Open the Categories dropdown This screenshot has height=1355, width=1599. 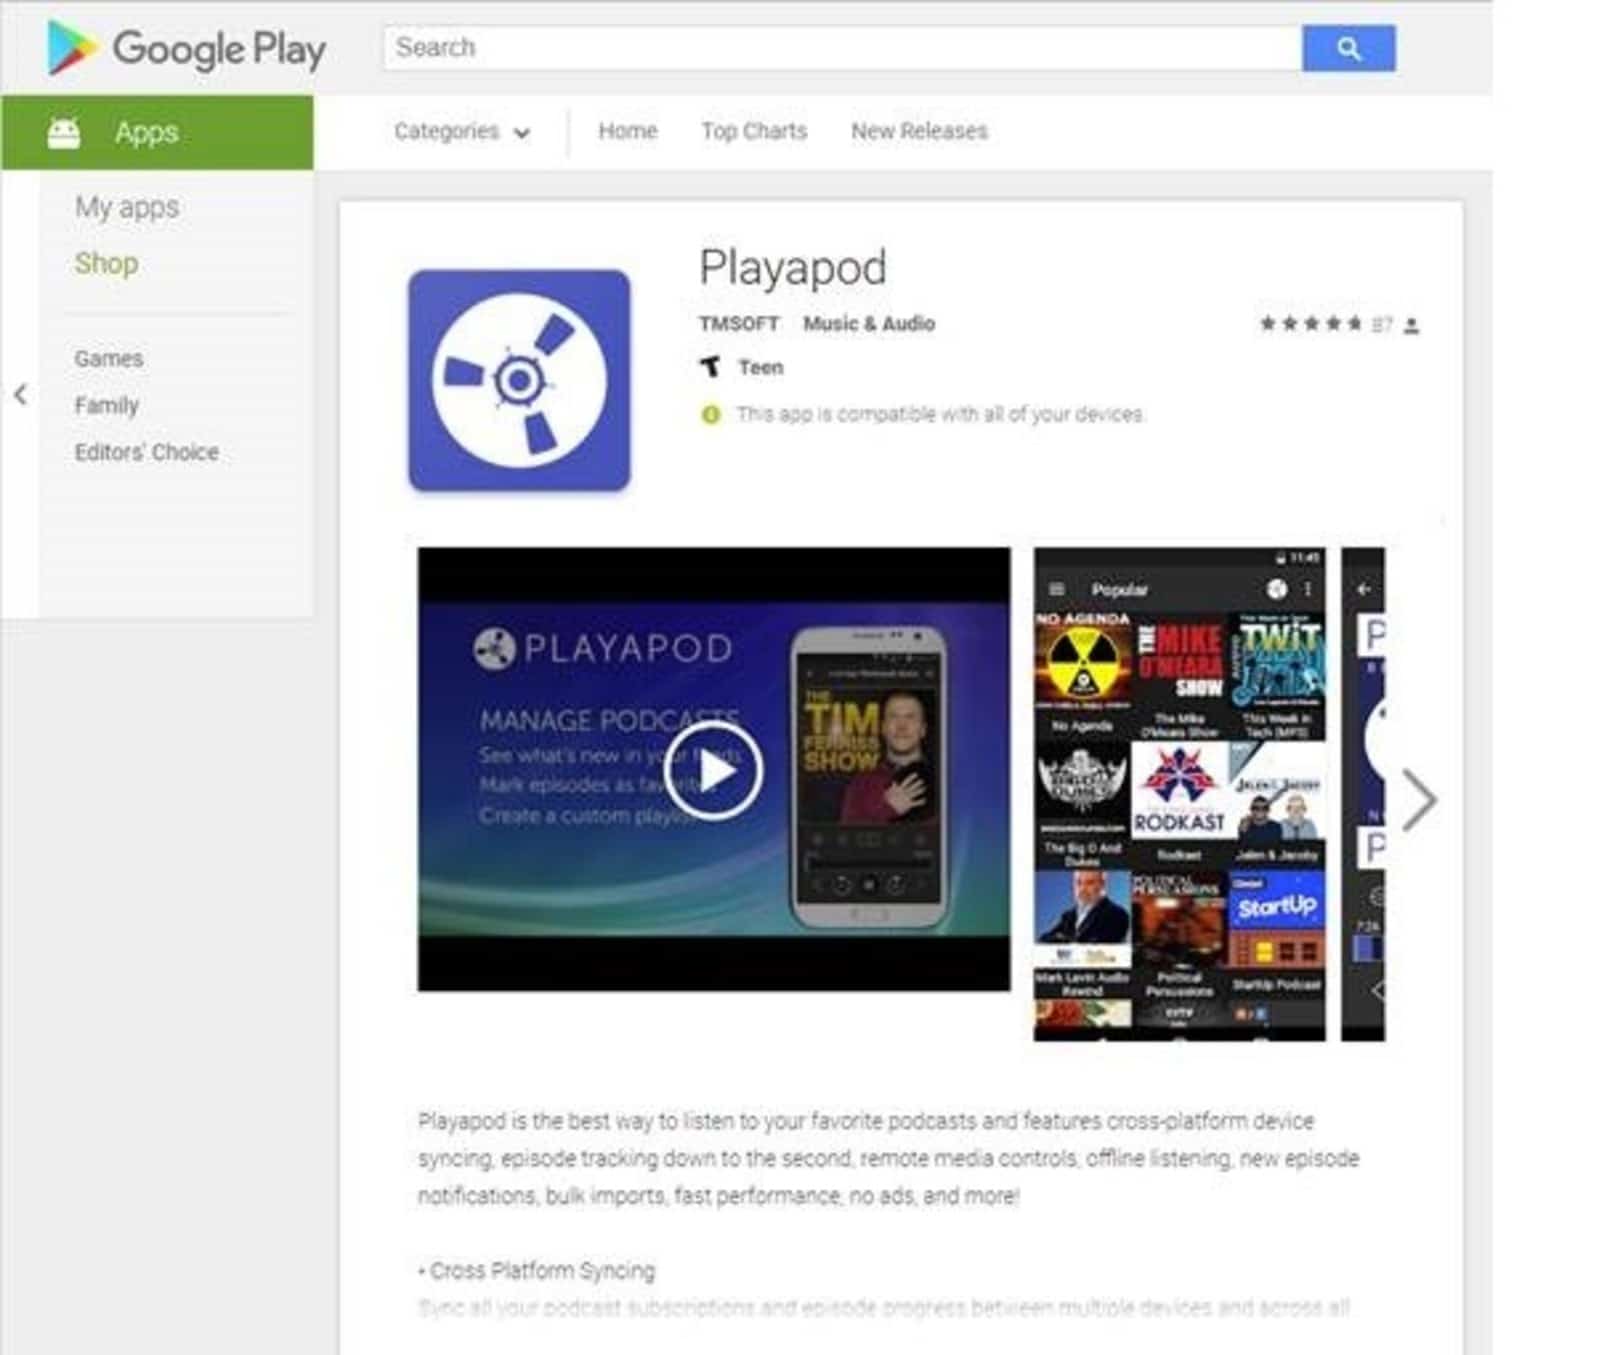[461, 131]
